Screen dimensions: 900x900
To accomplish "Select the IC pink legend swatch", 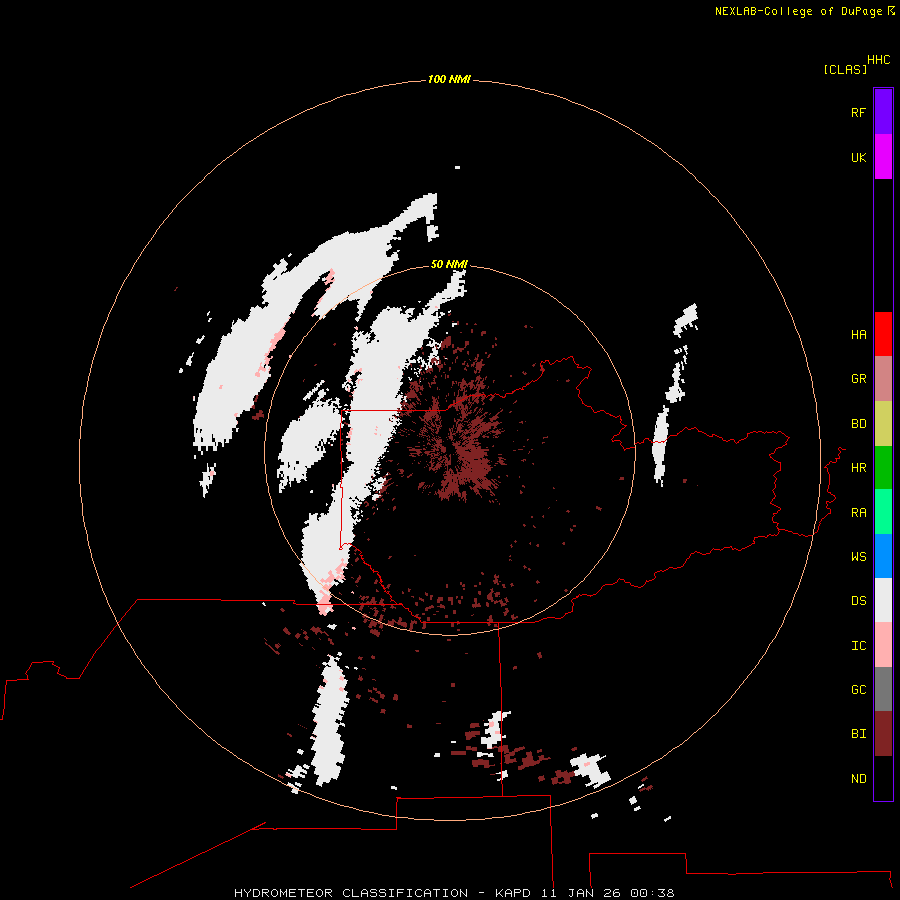I will [883, 645].
